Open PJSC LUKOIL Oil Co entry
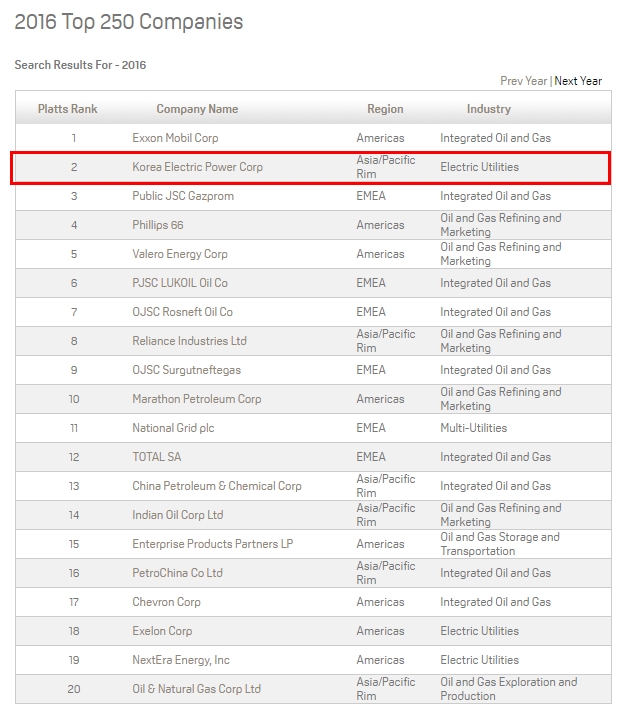619x704 pixels. pyautogui.click(x=180, y=283)
